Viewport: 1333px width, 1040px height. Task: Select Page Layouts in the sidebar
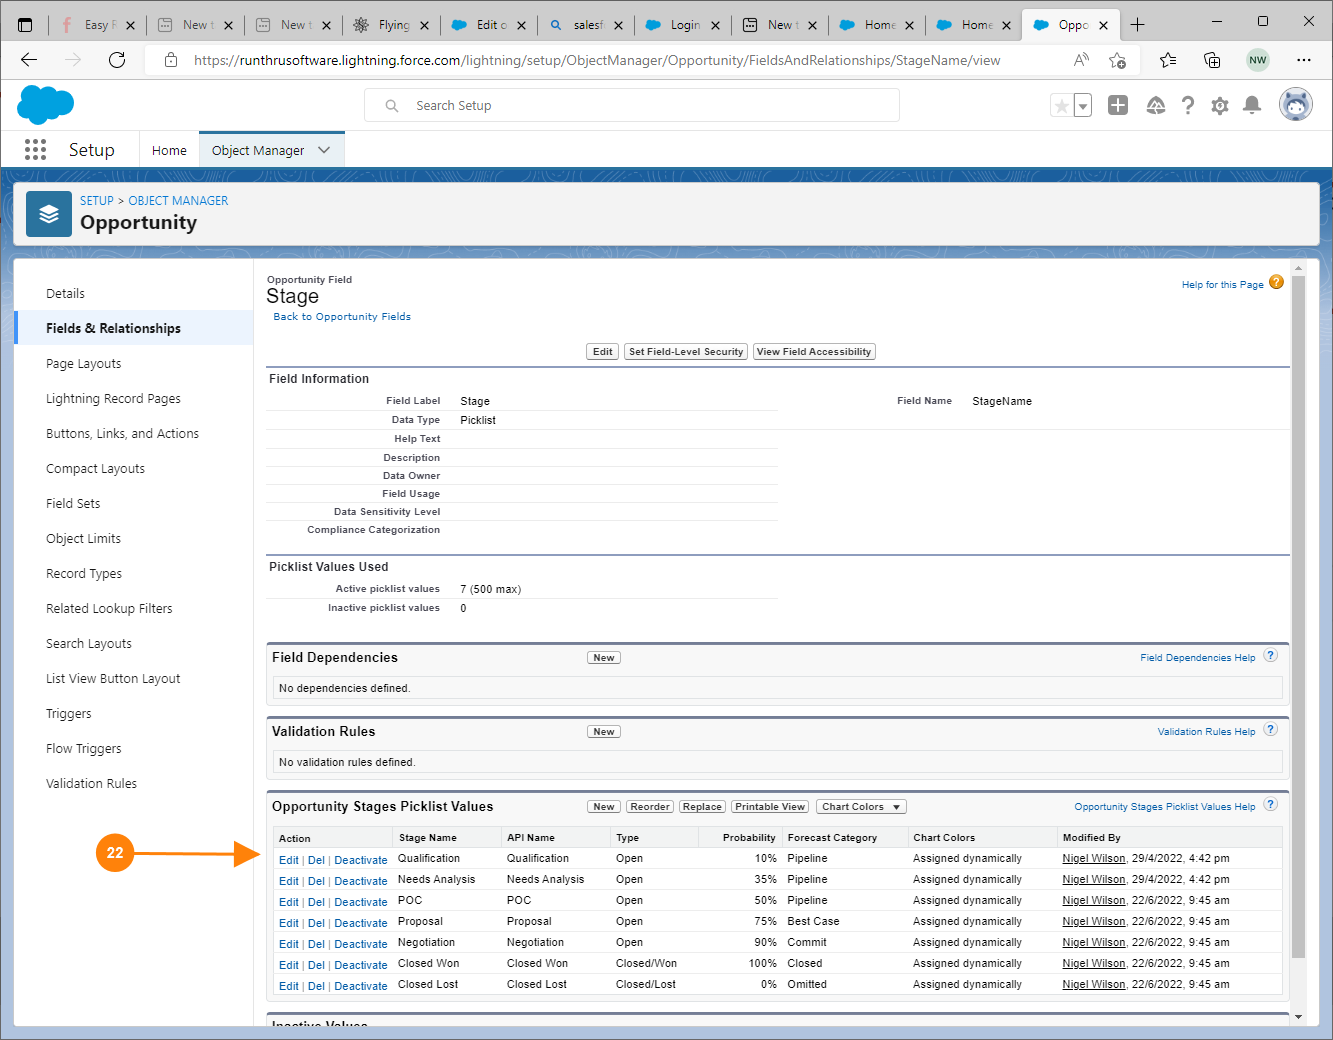(x=83, y=364)
